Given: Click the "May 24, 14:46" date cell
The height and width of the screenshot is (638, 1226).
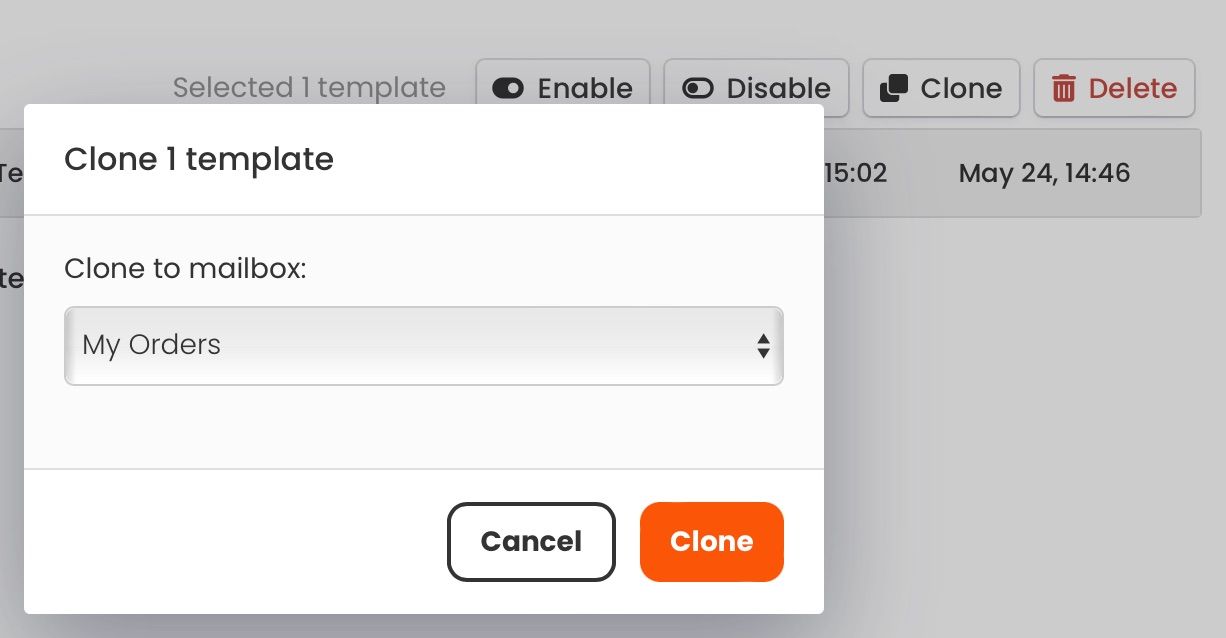Looking at the screenshot, I should pyautogui.click(x=1044, y=173).
